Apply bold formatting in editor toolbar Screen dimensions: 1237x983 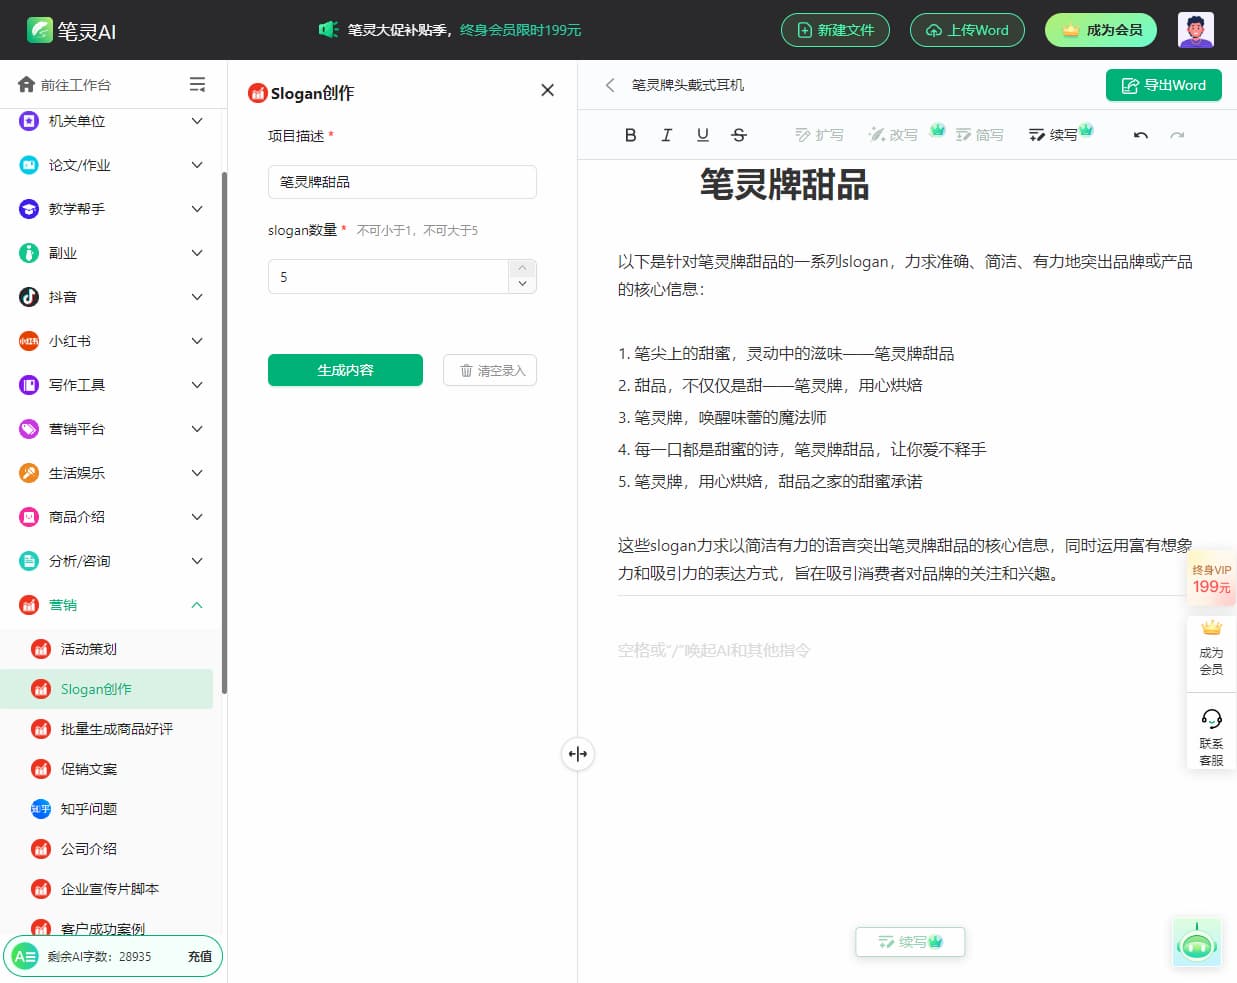[630, 135]
